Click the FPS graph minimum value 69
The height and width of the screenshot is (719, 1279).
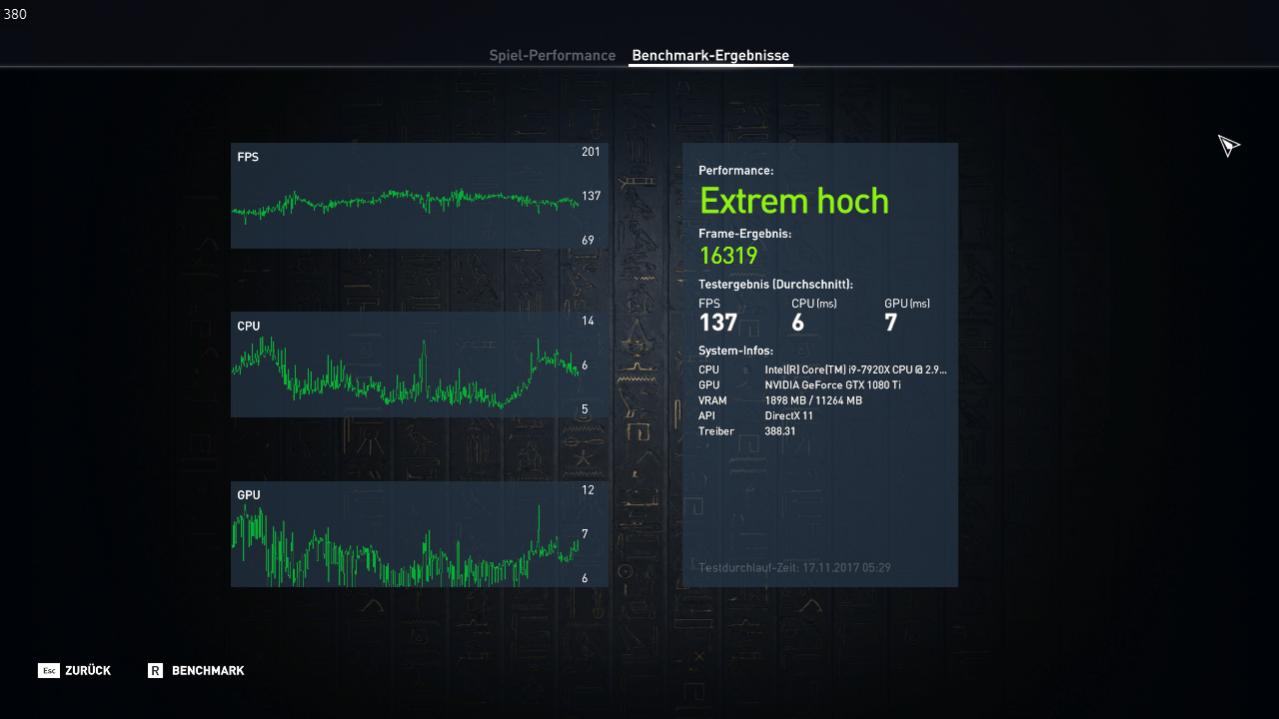588,240
